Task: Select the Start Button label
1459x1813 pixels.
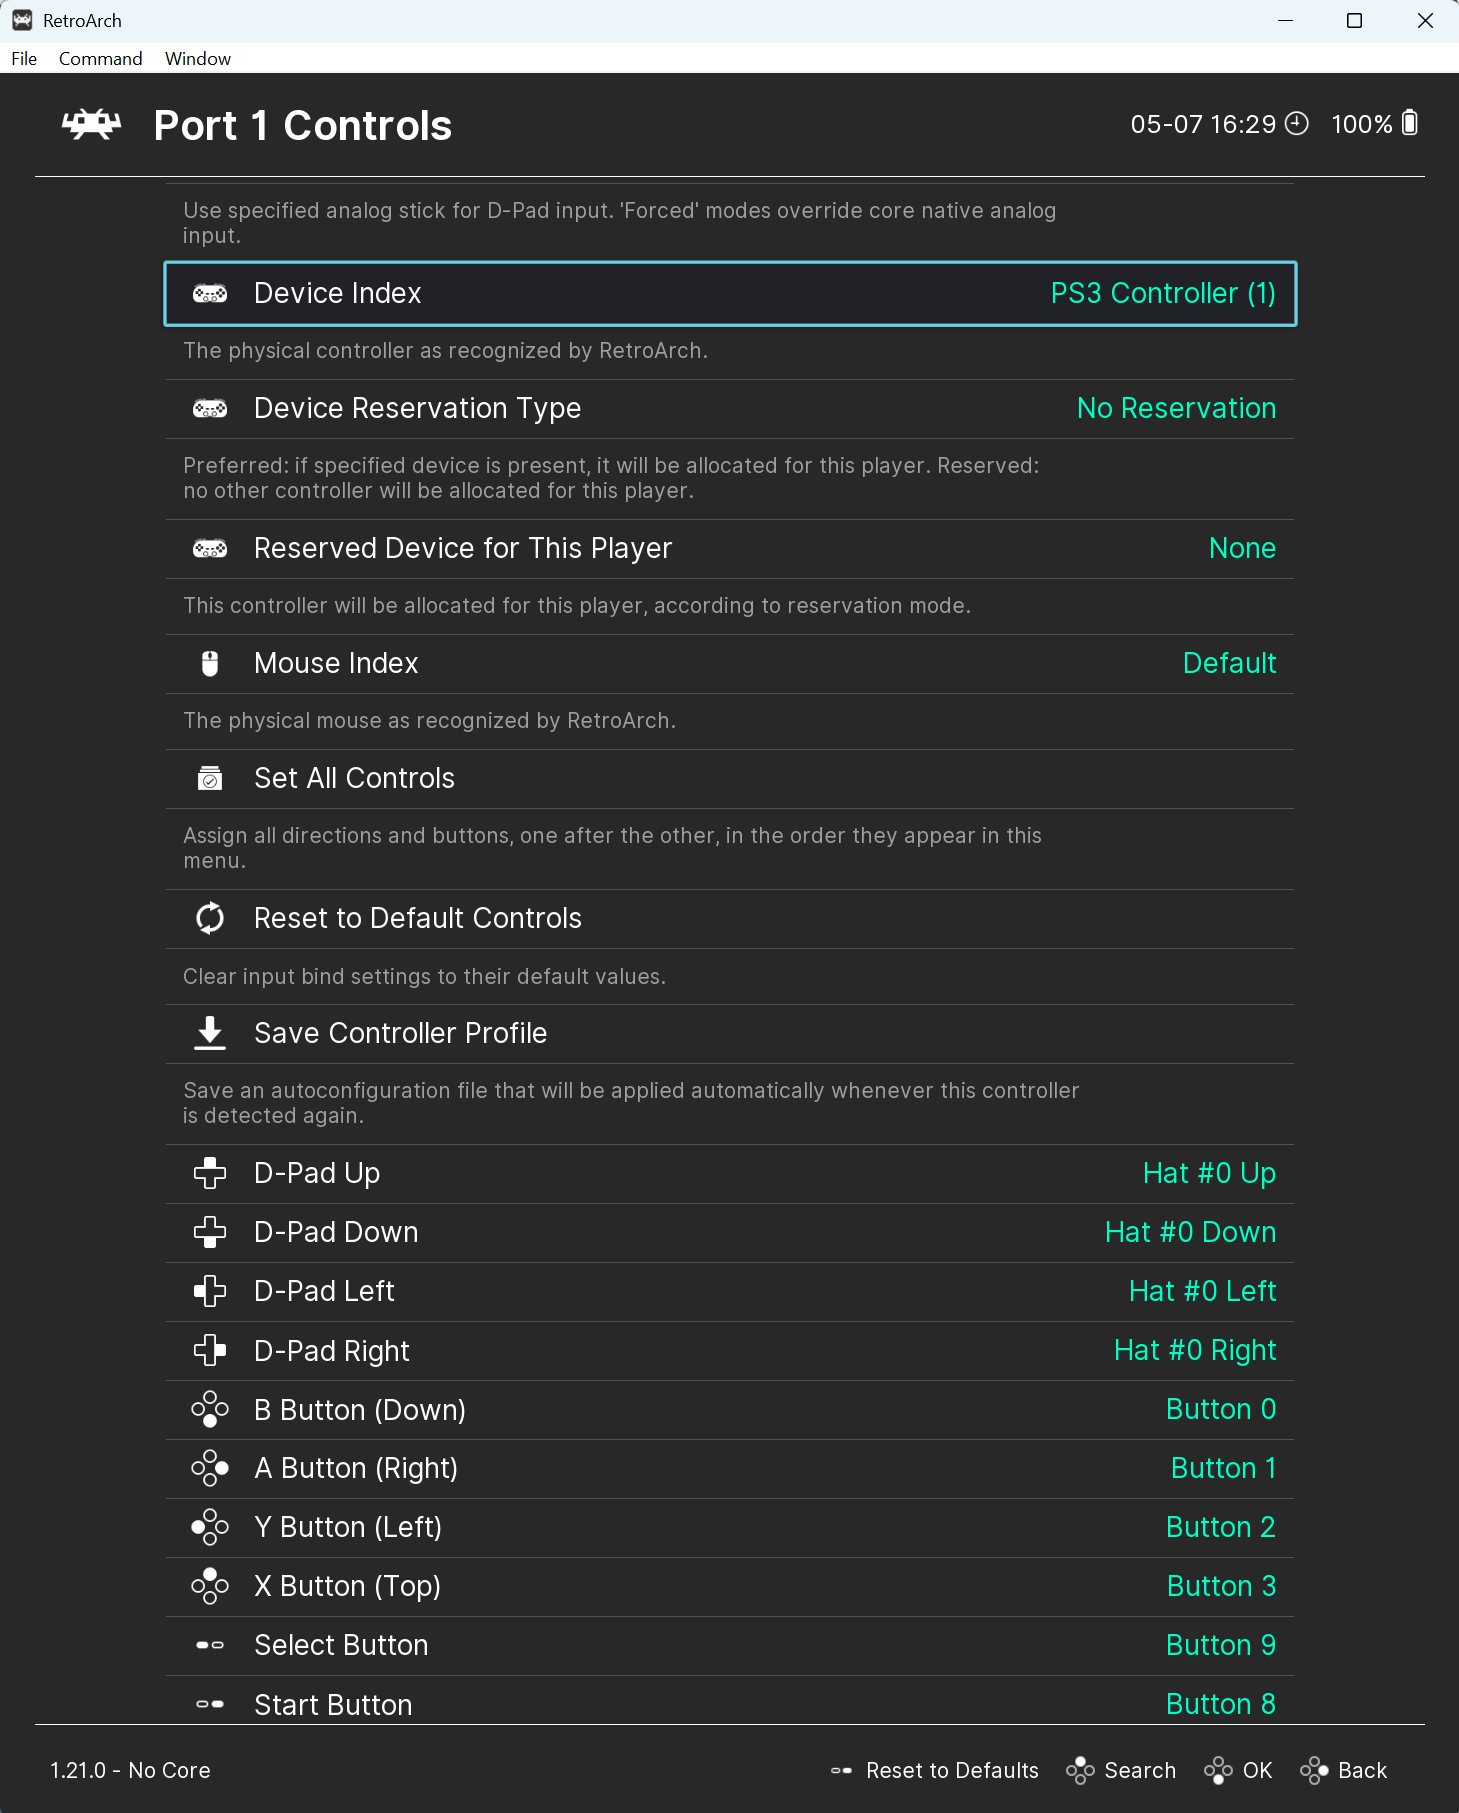Action: [x=333, y=1704]
